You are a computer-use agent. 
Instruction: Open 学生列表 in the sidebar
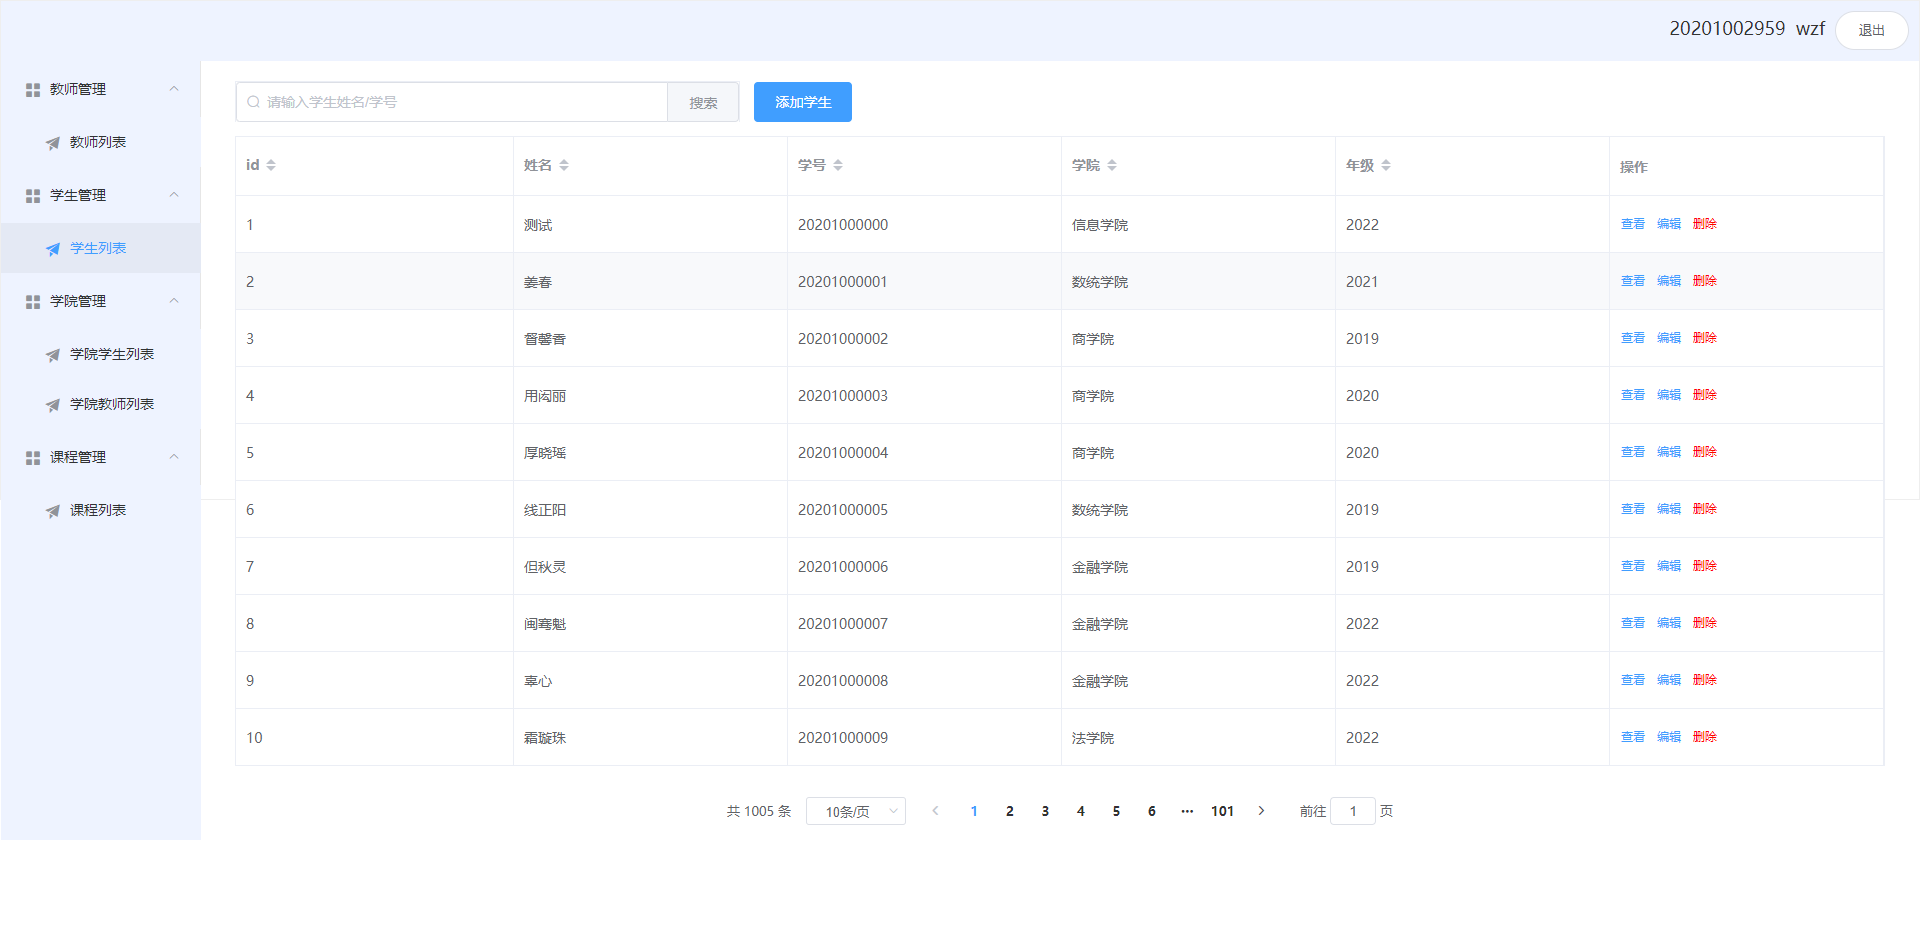(x=100, y=248)
